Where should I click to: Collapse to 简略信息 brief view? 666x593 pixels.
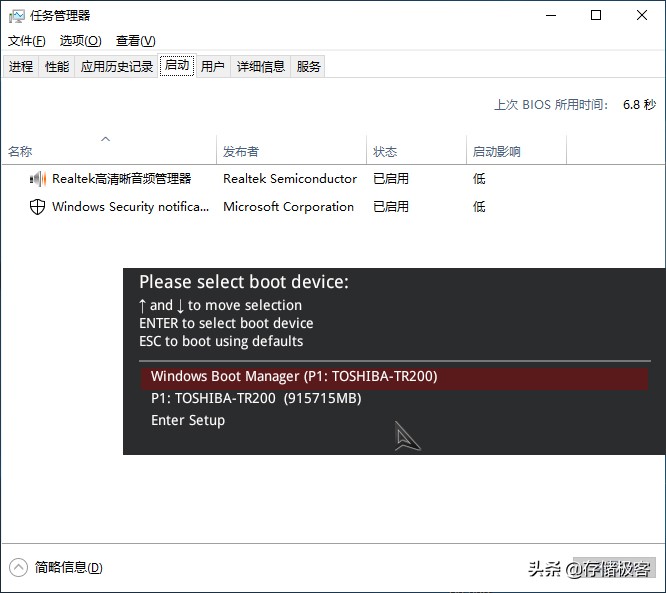pos(56,568)
